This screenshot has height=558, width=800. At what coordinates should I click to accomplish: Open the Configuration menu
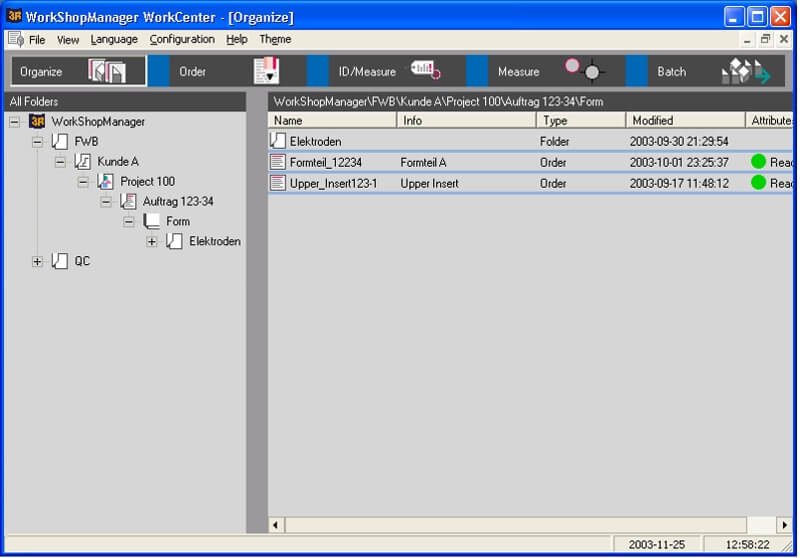click(182, 40)
